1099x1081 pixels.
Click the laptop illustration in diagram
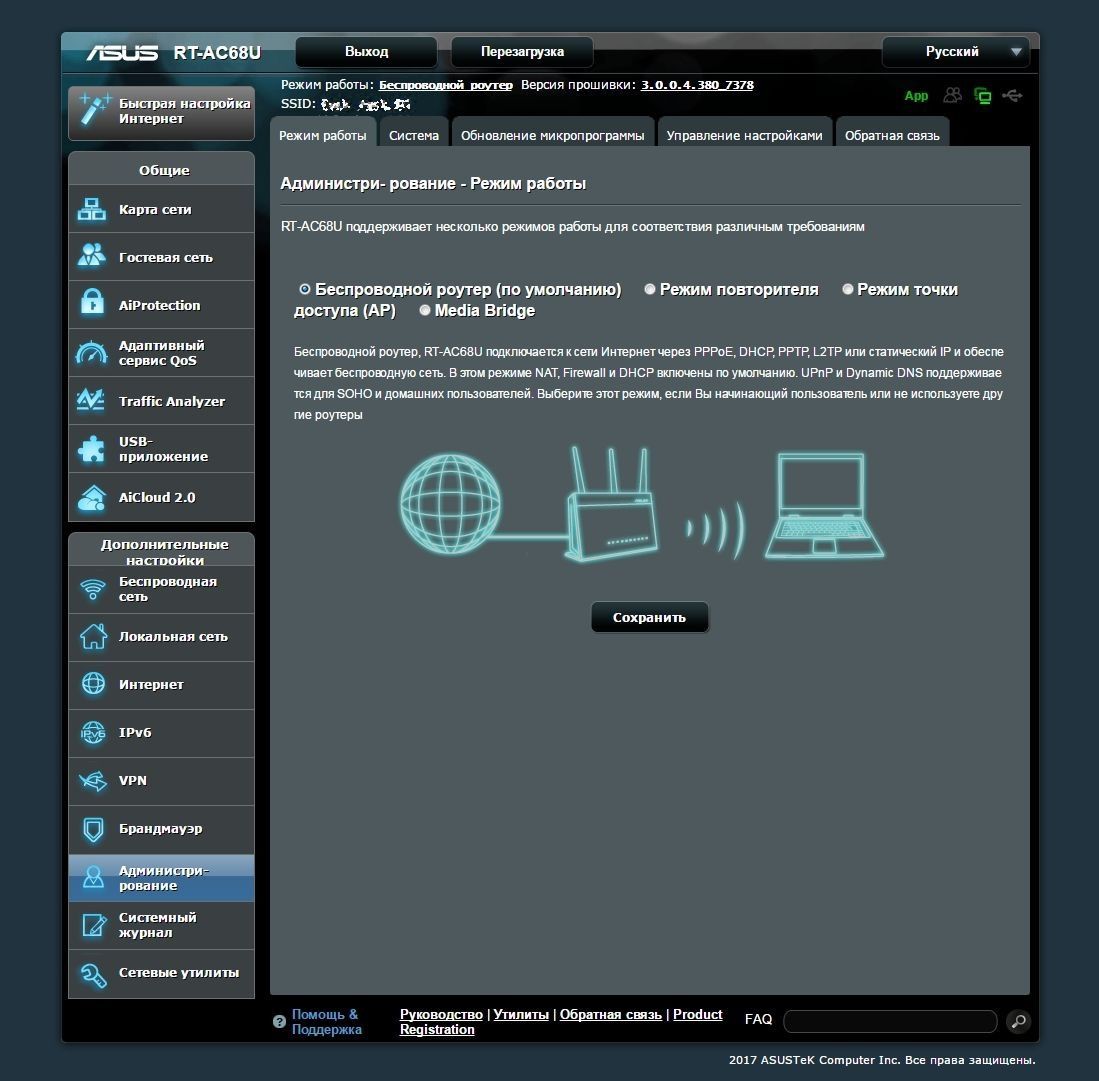pyautogui.click(x=824, y=505)
